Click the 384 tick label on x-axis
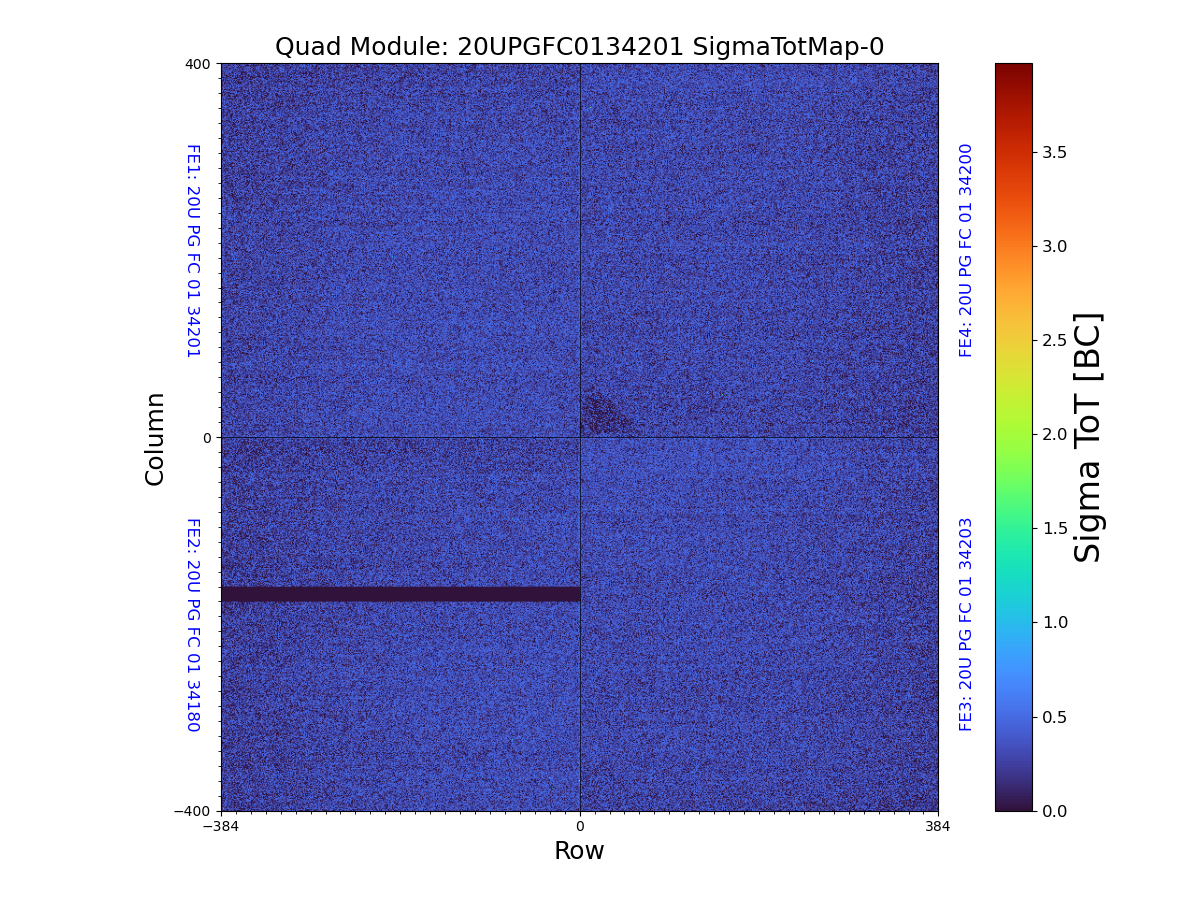The width and height of the screenshot is (1200, 900). pos(938,826)
